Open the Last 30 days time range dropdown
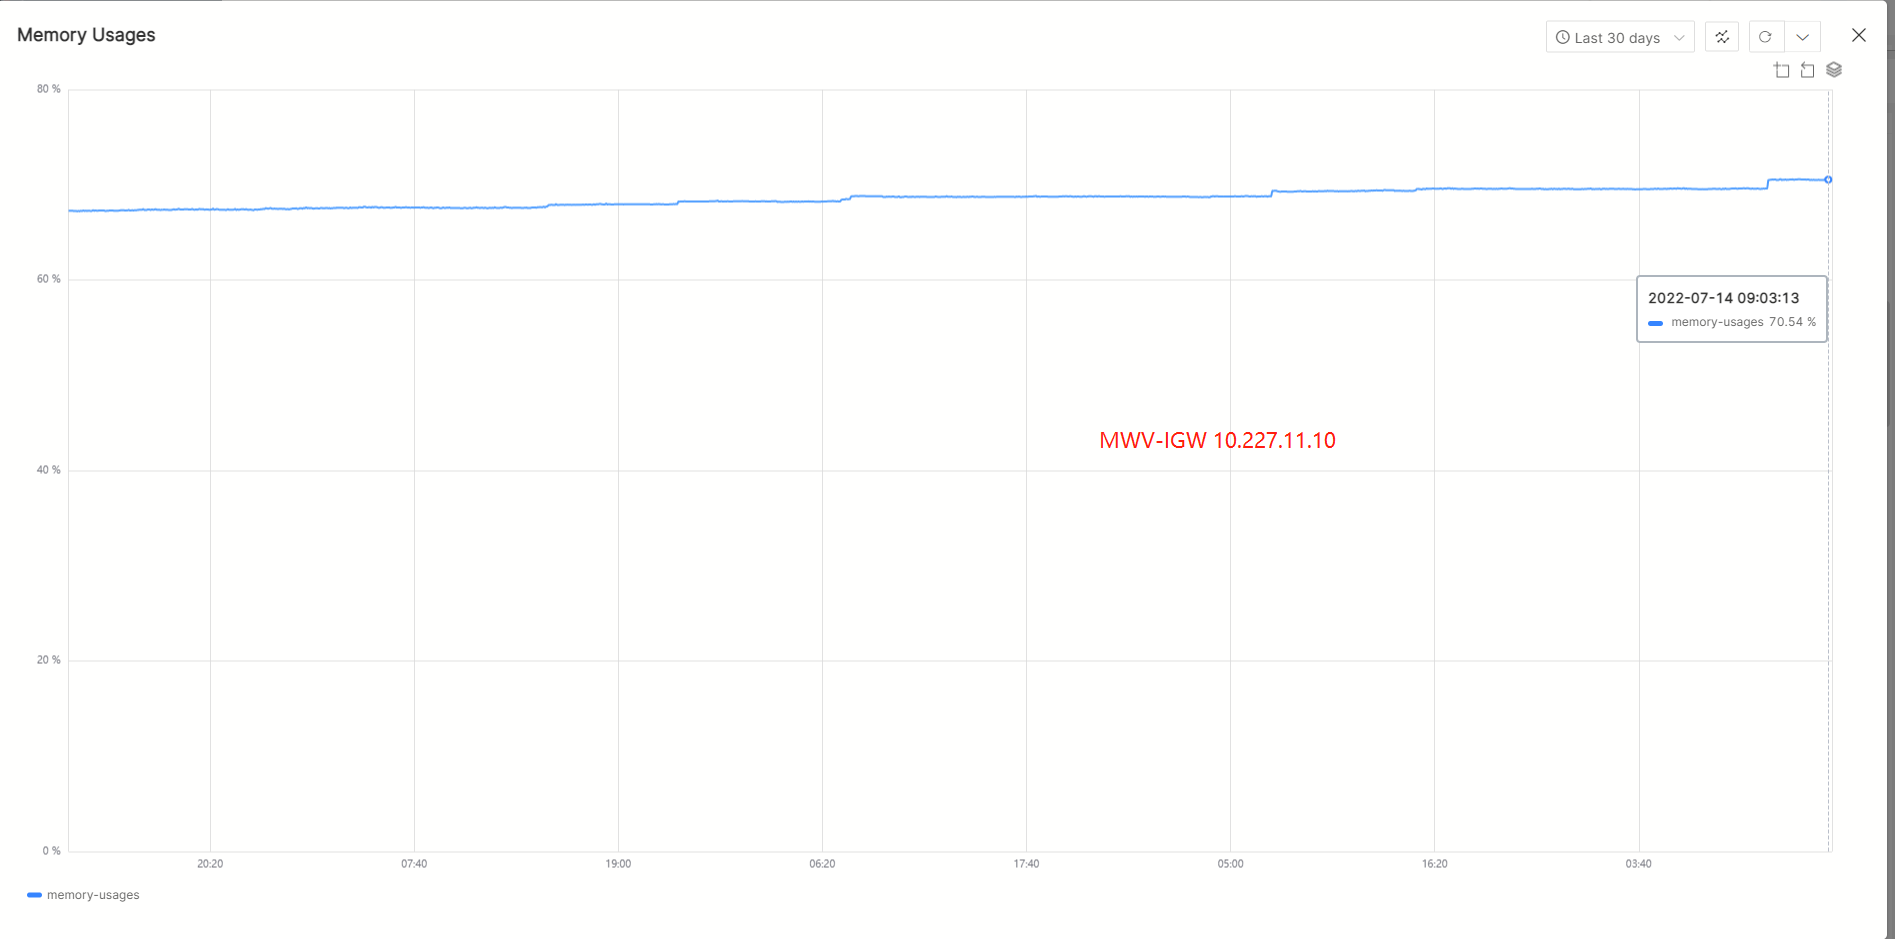Viewport: 1895px width, 939px height. (x=1620, y=37)
